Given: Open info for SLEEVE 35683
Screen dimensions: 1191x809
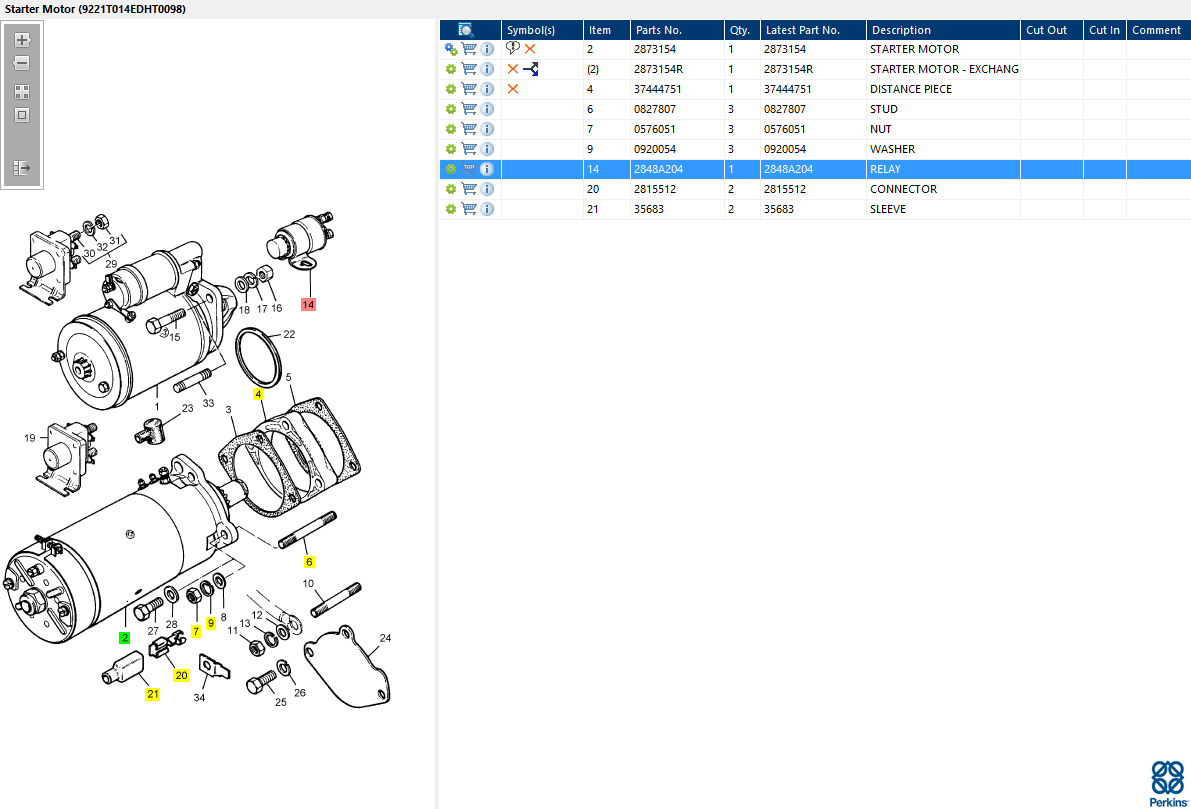Looking at the screenshot, I should (488, 209).
